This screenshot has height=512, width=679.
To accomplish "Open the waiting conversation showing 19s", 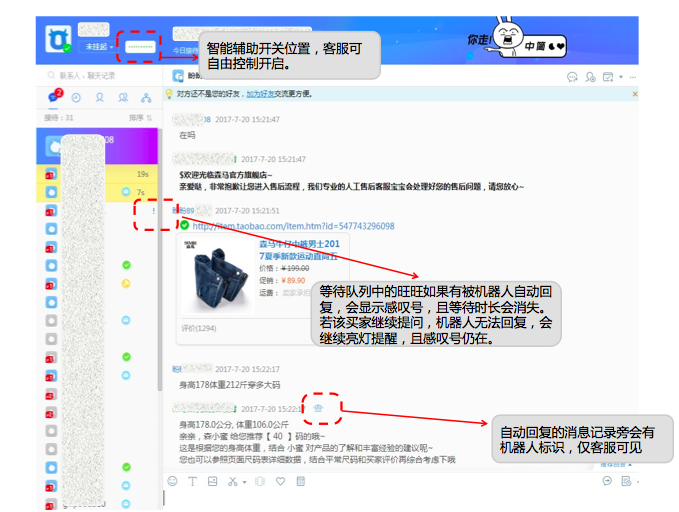I will tap(97, 174).
